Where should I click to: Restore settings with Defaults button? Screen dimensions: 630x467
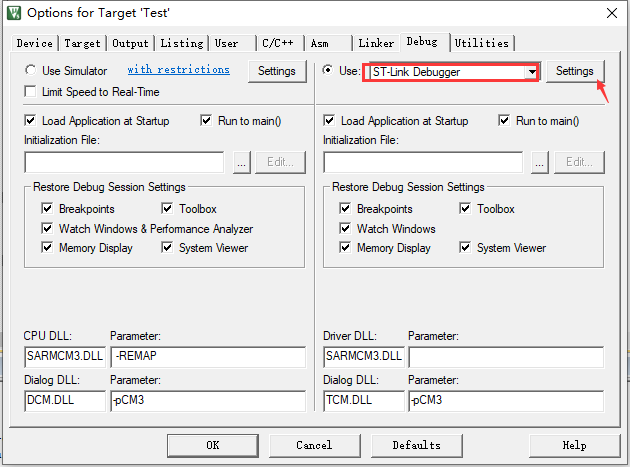(417, 445)
